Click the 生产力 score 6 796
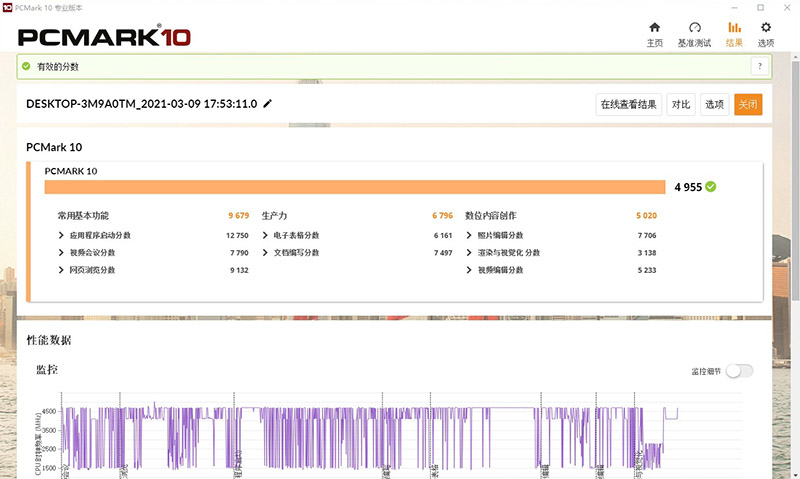The width and height of the screenshot is (800, 479). click(442, 215)
